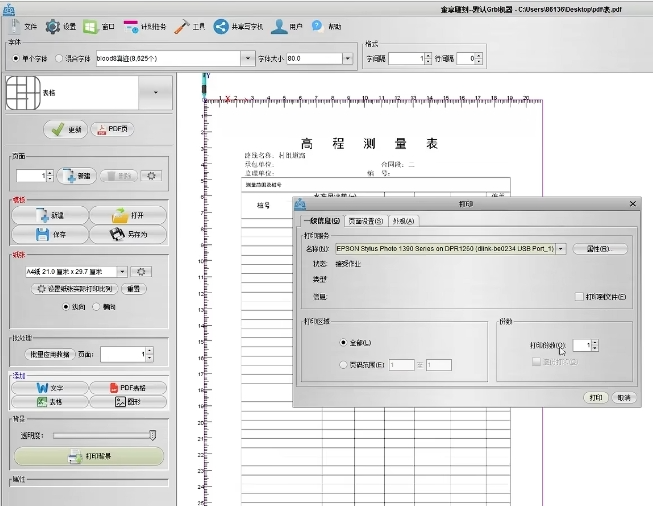The image size is (653, 506).
Task: Expand the font selection dropdown
Action: point(249,59)
